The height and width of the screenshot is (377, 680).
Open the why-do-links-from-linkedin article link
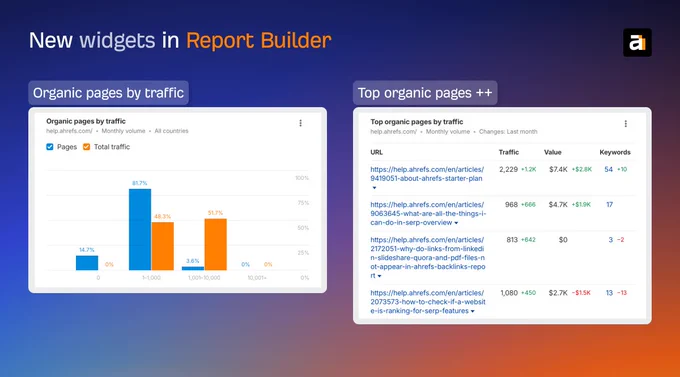[428, 257]
